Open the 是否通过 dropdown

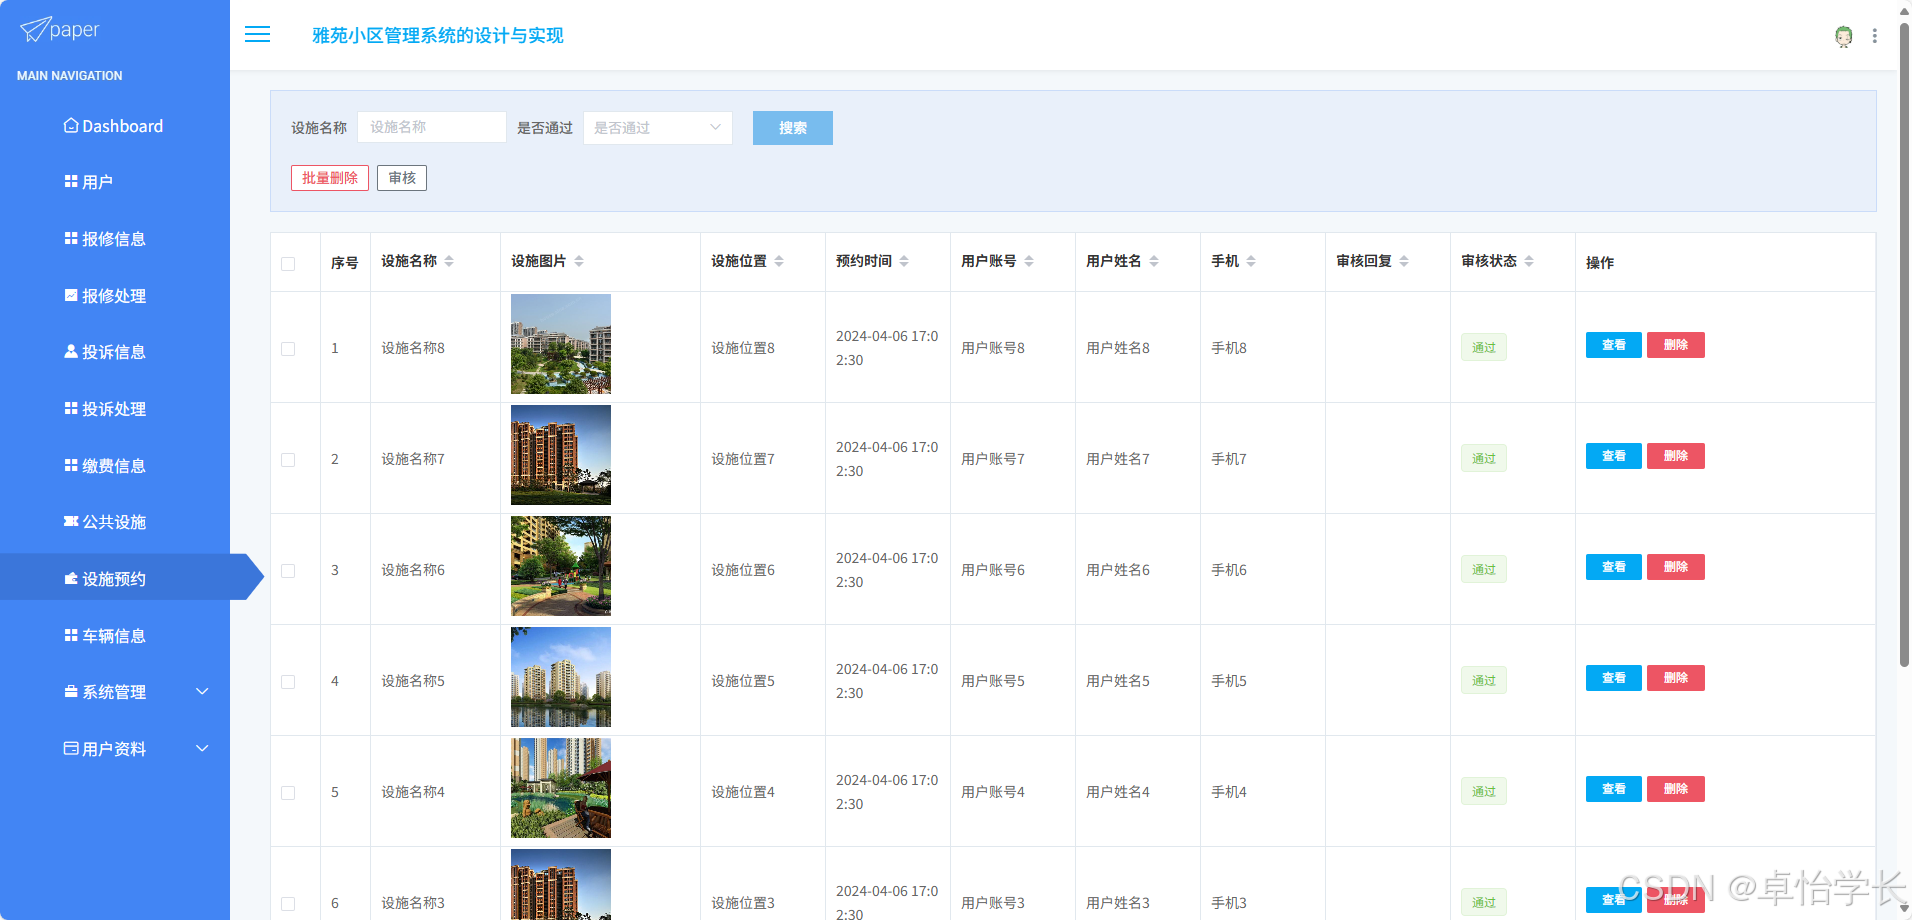(x=657, y=128)
